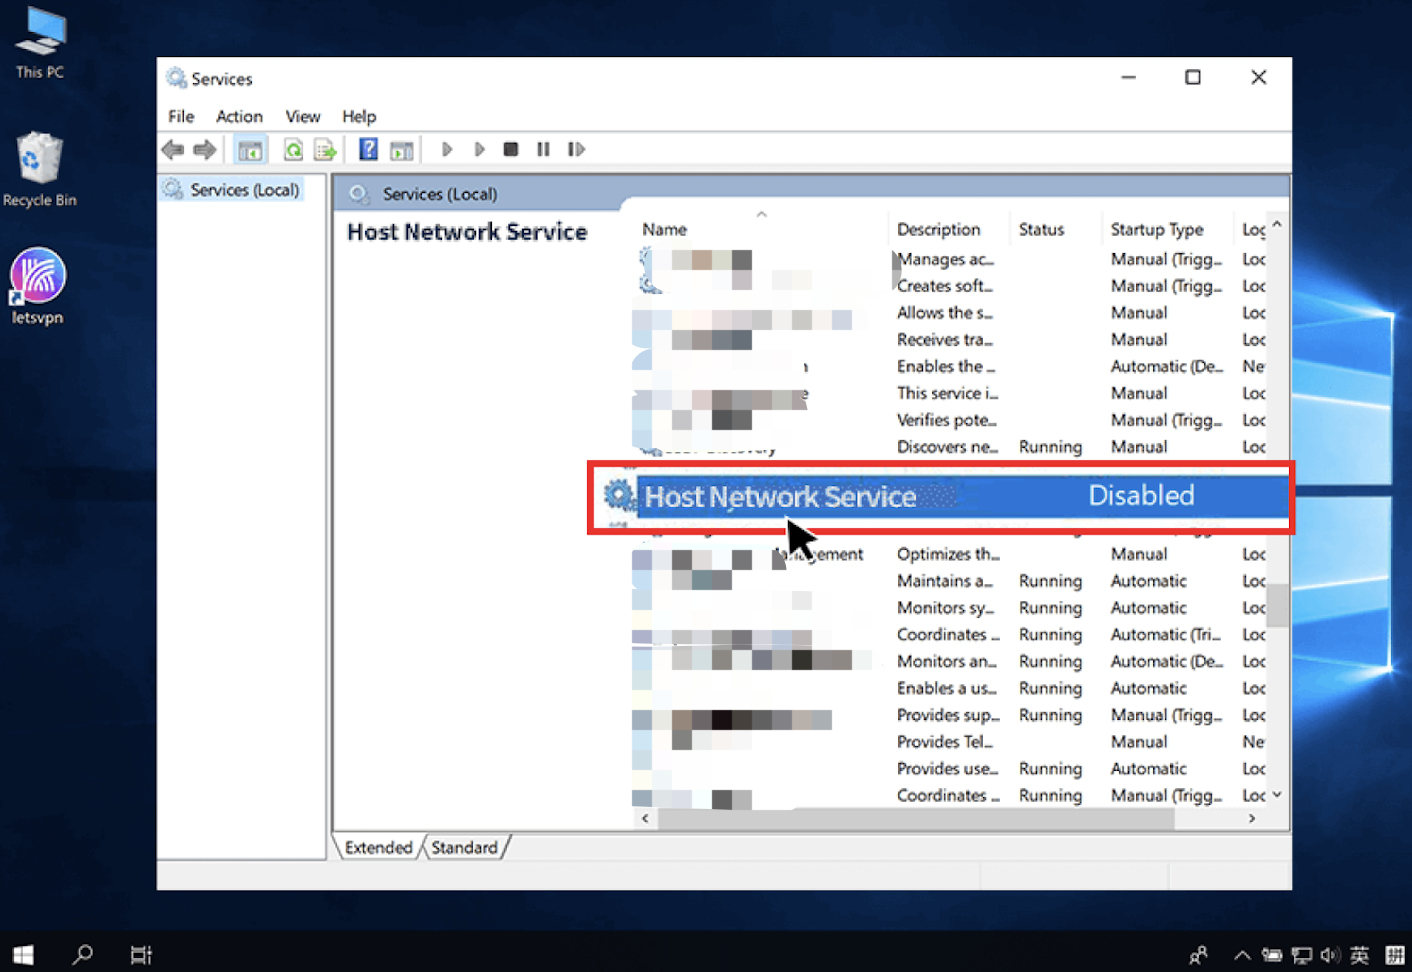Open the View menu
Image resolution: width=1412 pixels, height=972 pixels.
(x=302, y=116)
